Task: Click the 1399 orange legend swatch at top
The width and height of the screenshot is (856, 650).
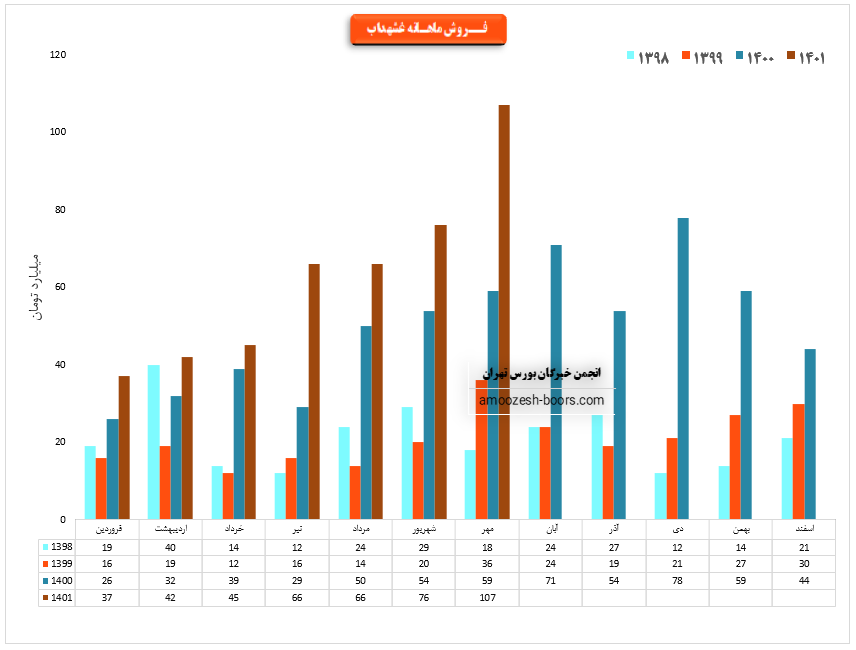Action: [686, 57]
